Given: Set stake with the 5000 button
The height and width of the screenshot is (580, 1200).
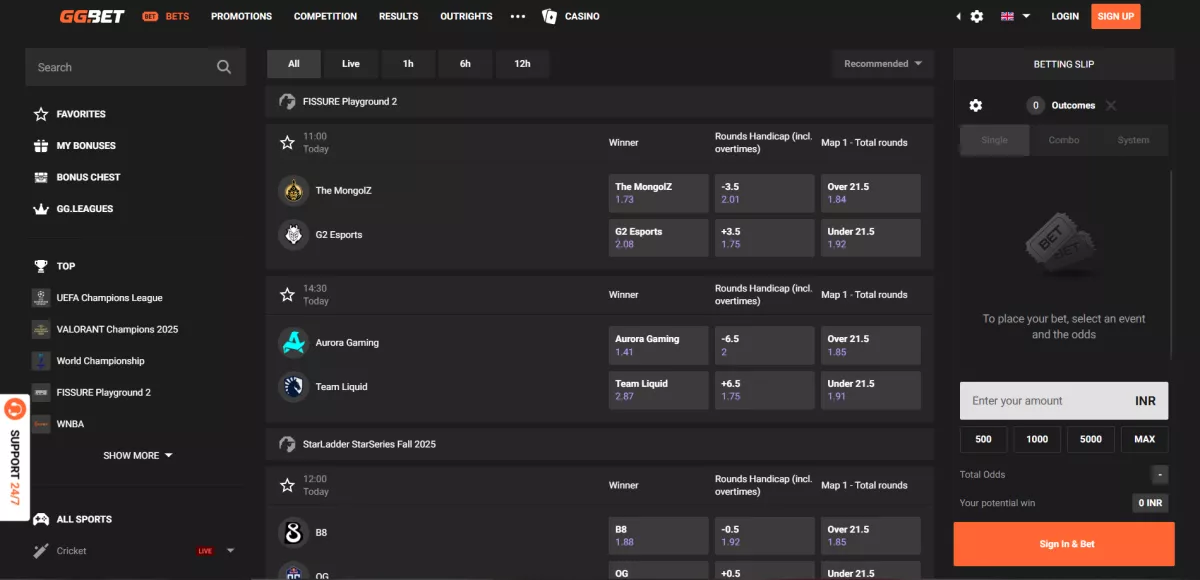Looking at the screenshot, I should [1090, 439].
